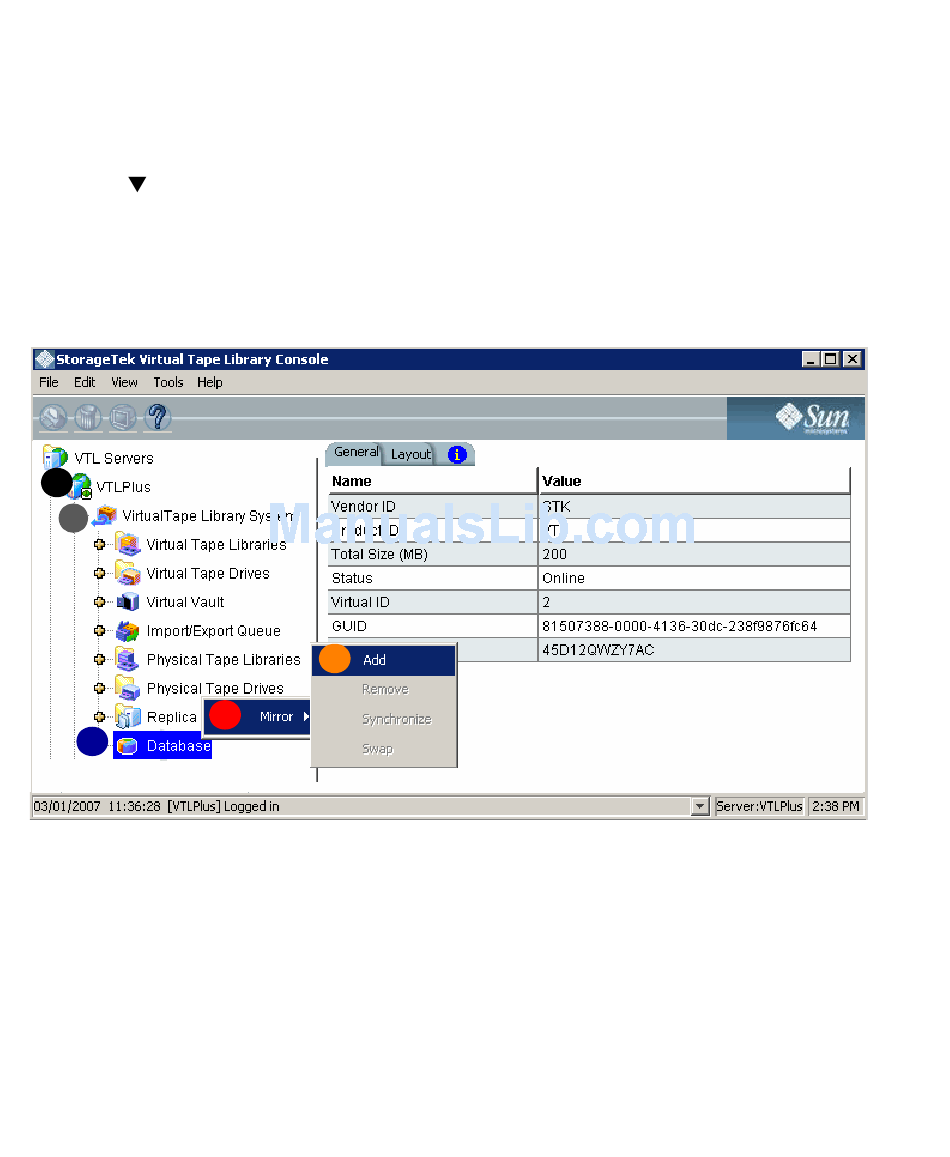Click the Virtual ID value 2
The height and width of the screenshot is (1157, 950).
[546, 602]
